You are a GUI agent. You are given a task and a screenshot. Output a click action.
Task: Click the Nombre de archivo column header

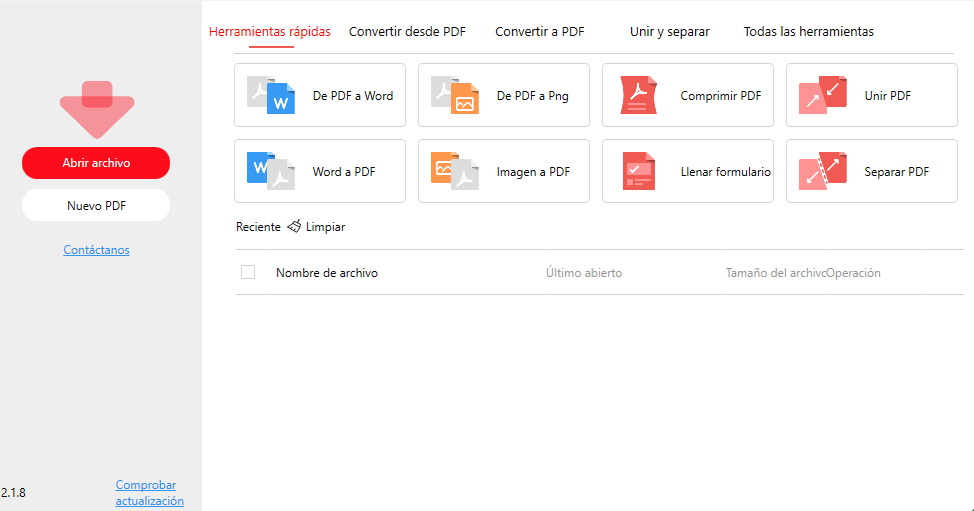327,273
